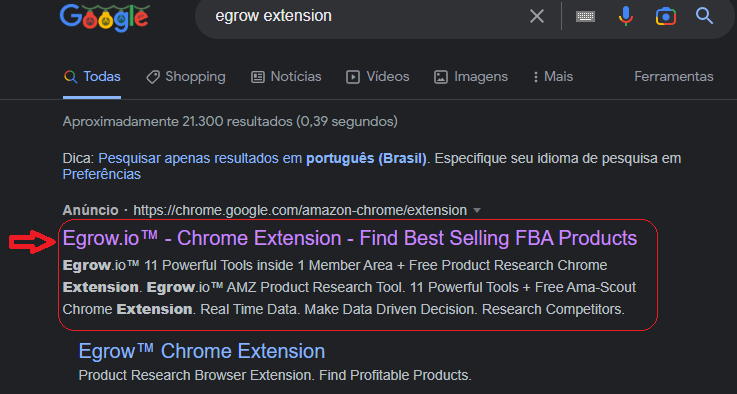Expand the Mais menu

pos(553,77)
